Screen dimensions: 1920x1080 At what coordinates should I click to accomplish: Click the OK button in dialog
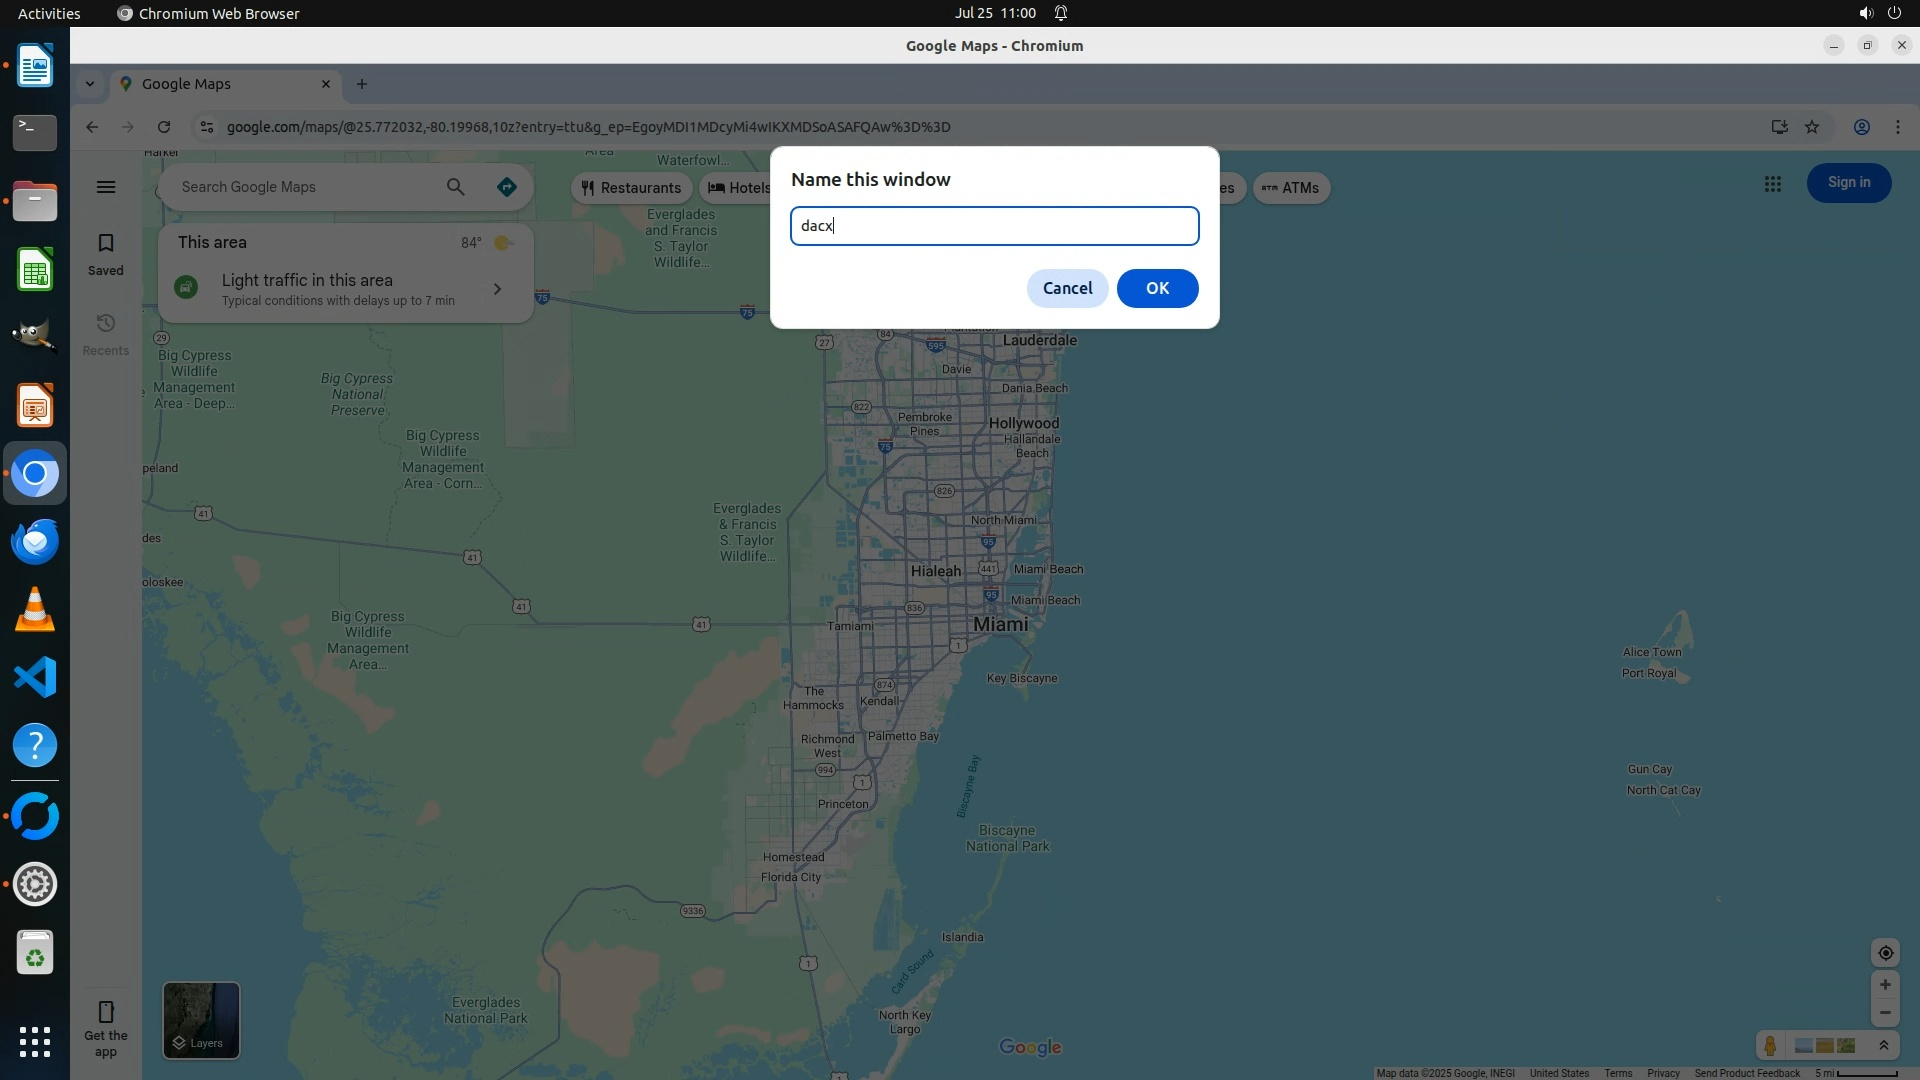coord(1157,288)
